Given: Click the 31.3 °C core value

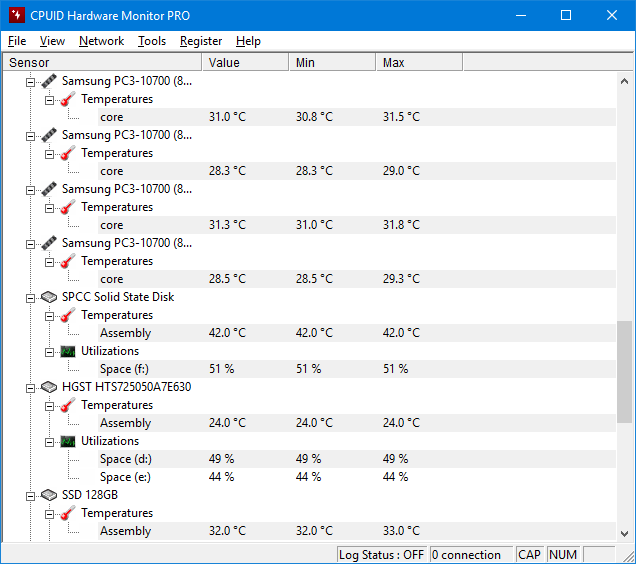Looking at the screenshot, I should [x=227, y=225].
